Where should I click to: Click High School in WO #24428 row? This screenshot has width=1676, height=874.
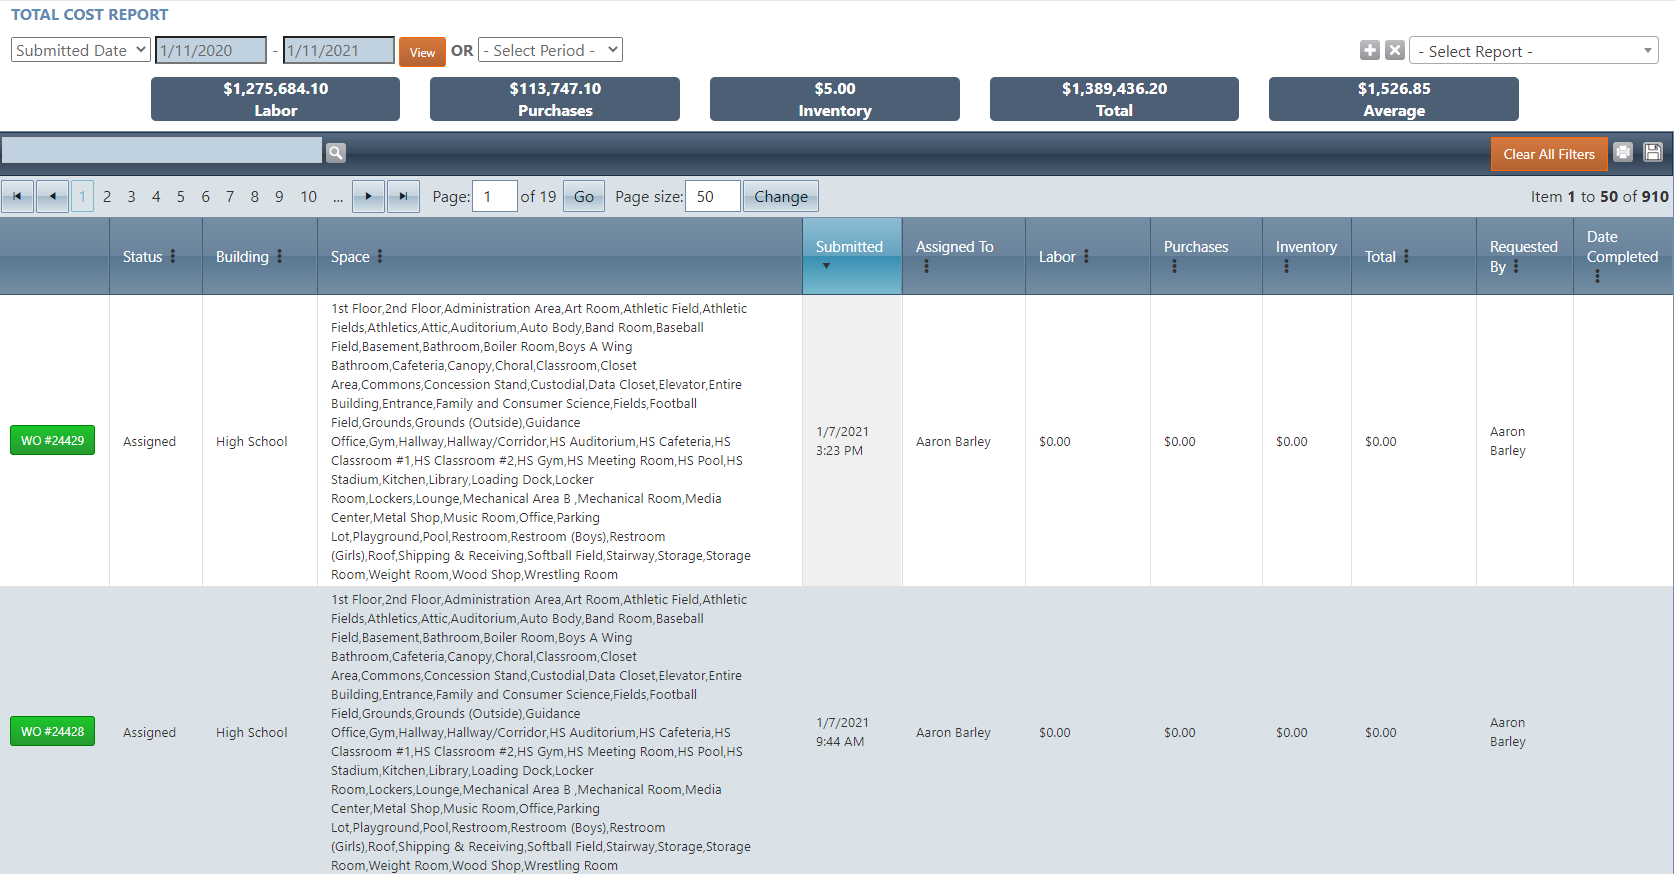[252, 732]
